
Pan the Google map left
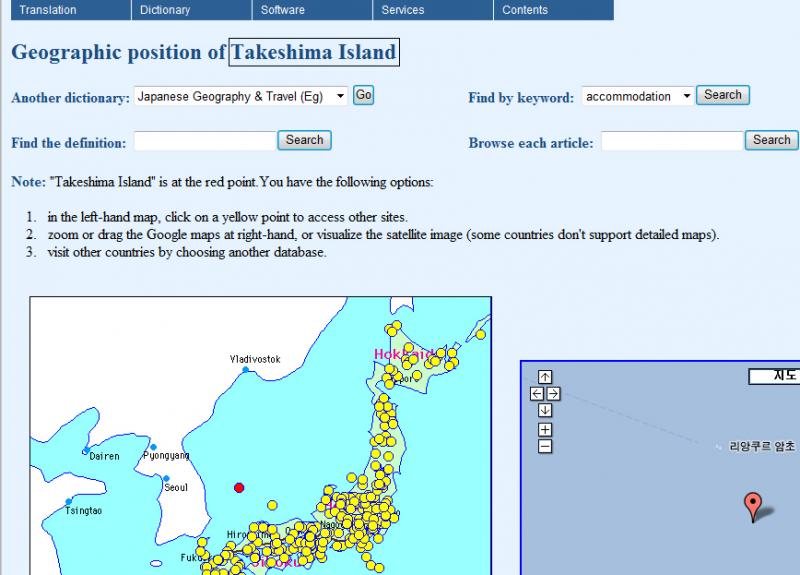tap(536, 394)
